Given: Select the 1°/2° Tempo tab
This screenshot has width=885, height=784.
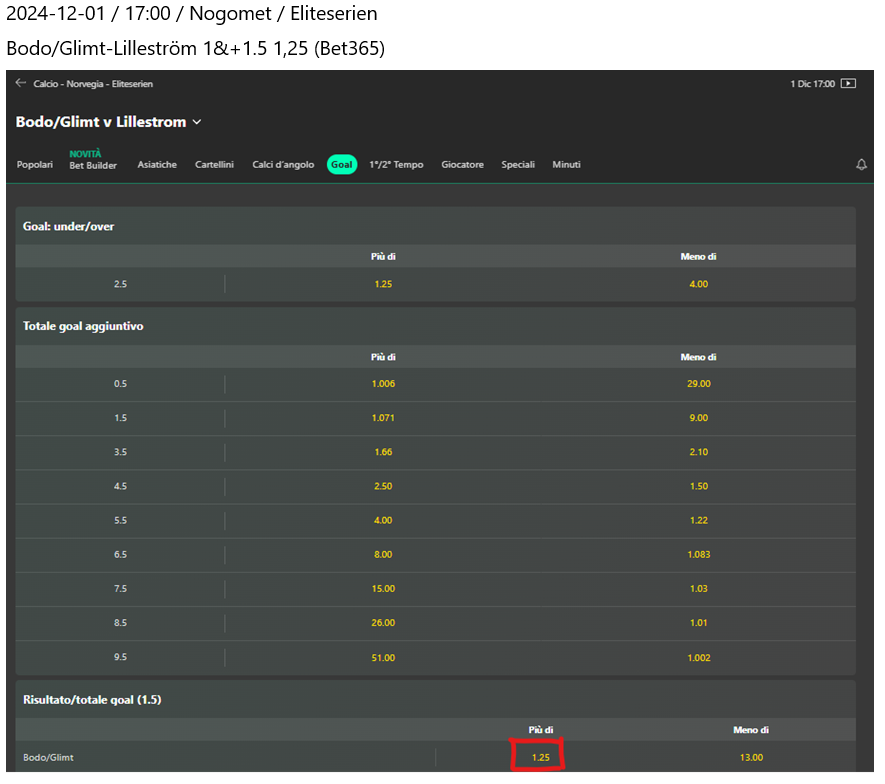Looking at the screenshot, I should click(x=396, y=165).
